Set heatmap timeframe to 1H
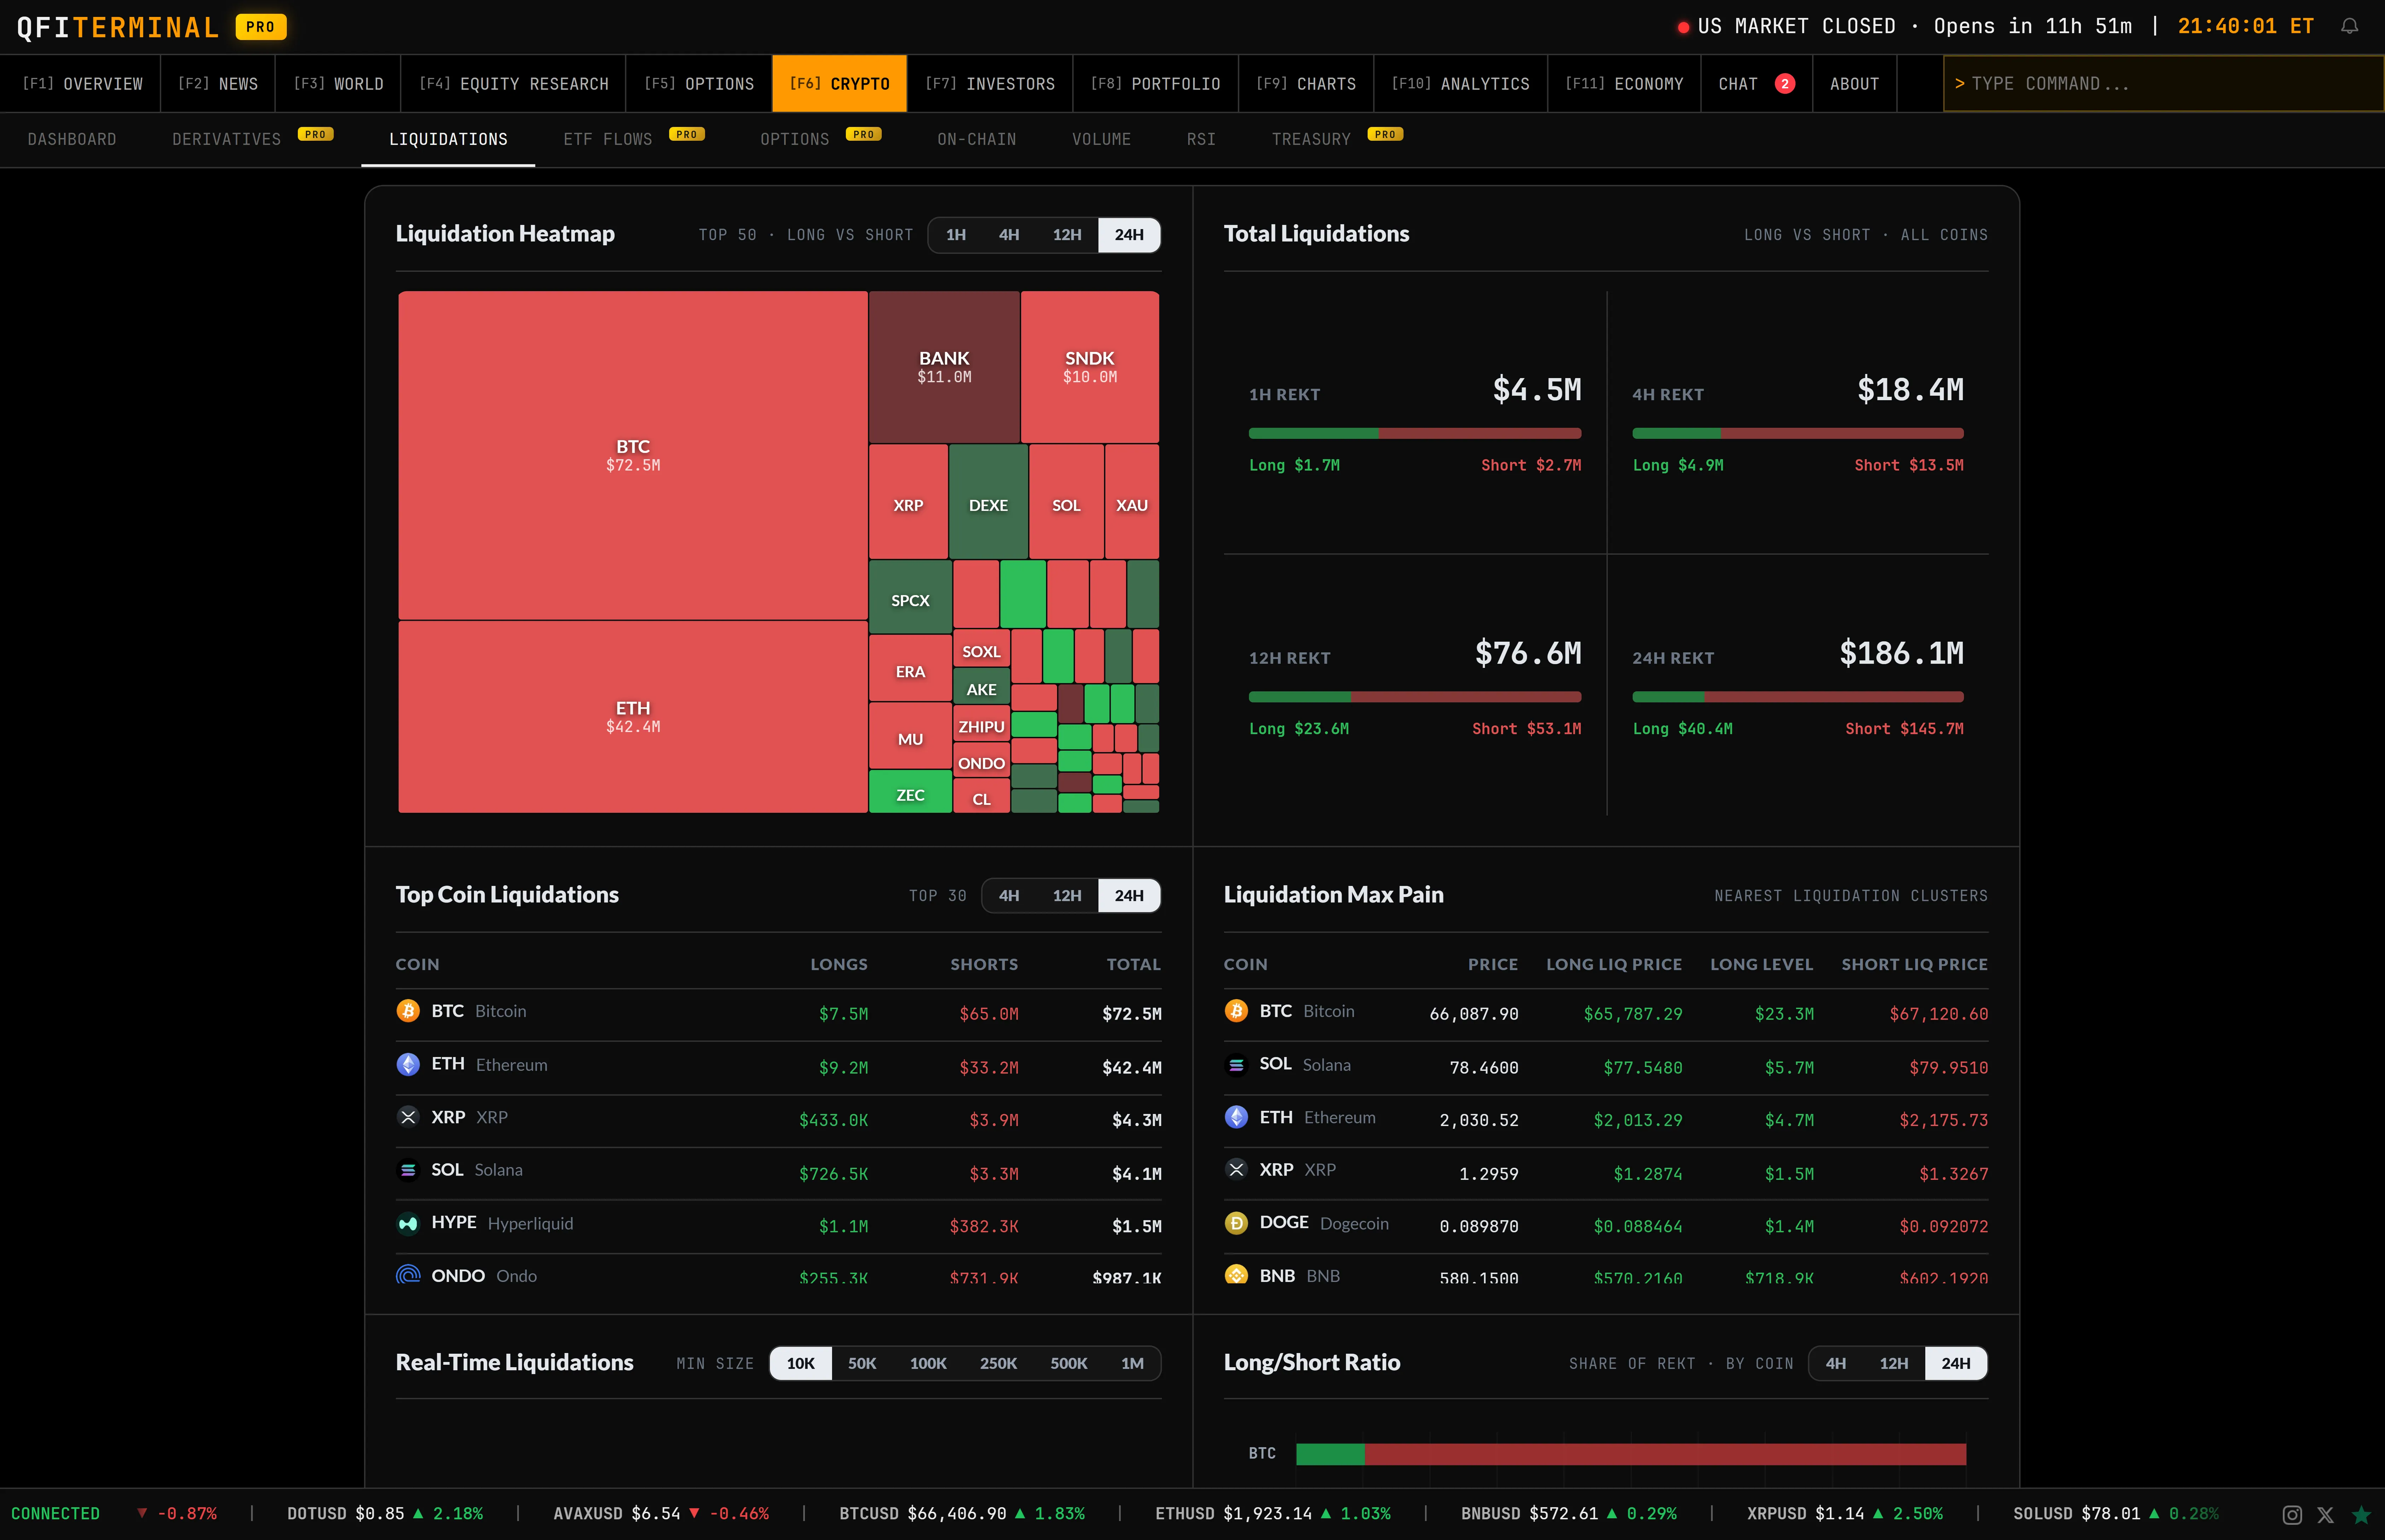The image size is (2385, 1540). click(x=956, y=235)
